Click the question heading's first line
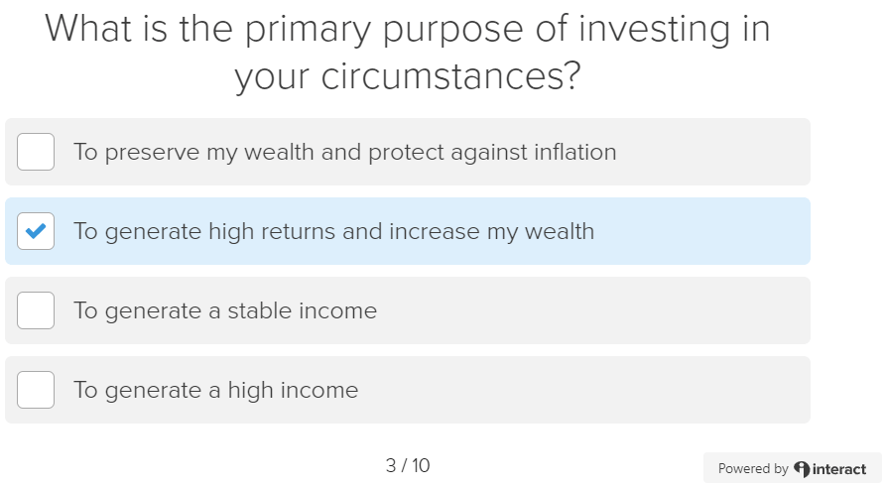The width and height of the screenshot is (885, 489). click(408, 28)
